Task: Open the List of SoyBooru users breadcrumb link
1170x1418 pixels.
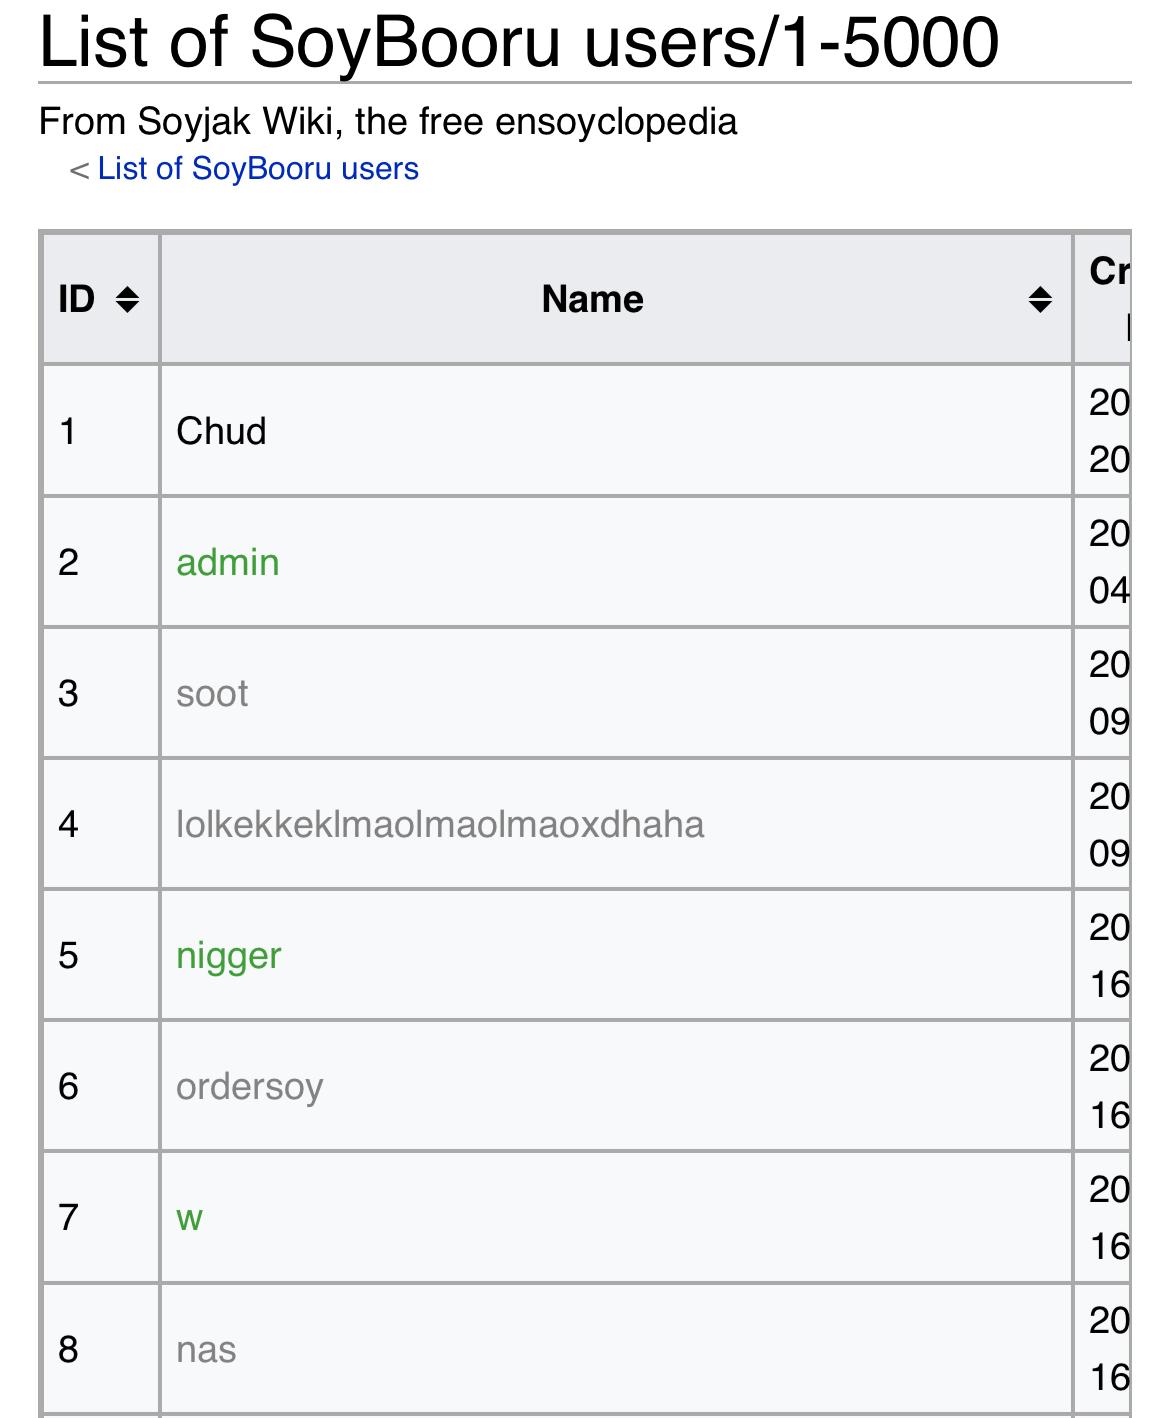Action: pyautogui.click(x=258, y=169)
